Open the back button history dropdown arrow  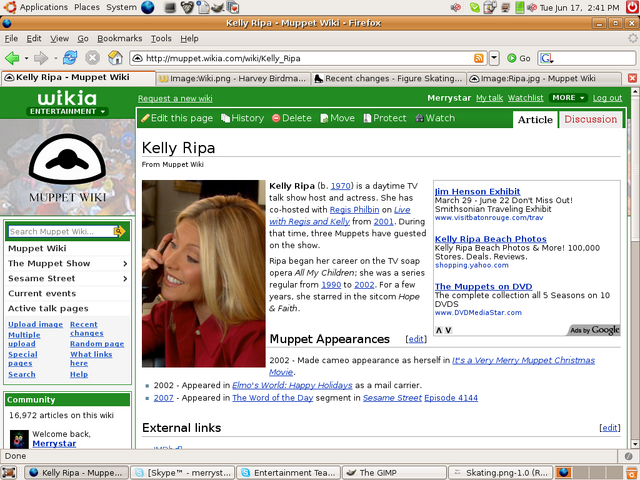pos(26,58)
